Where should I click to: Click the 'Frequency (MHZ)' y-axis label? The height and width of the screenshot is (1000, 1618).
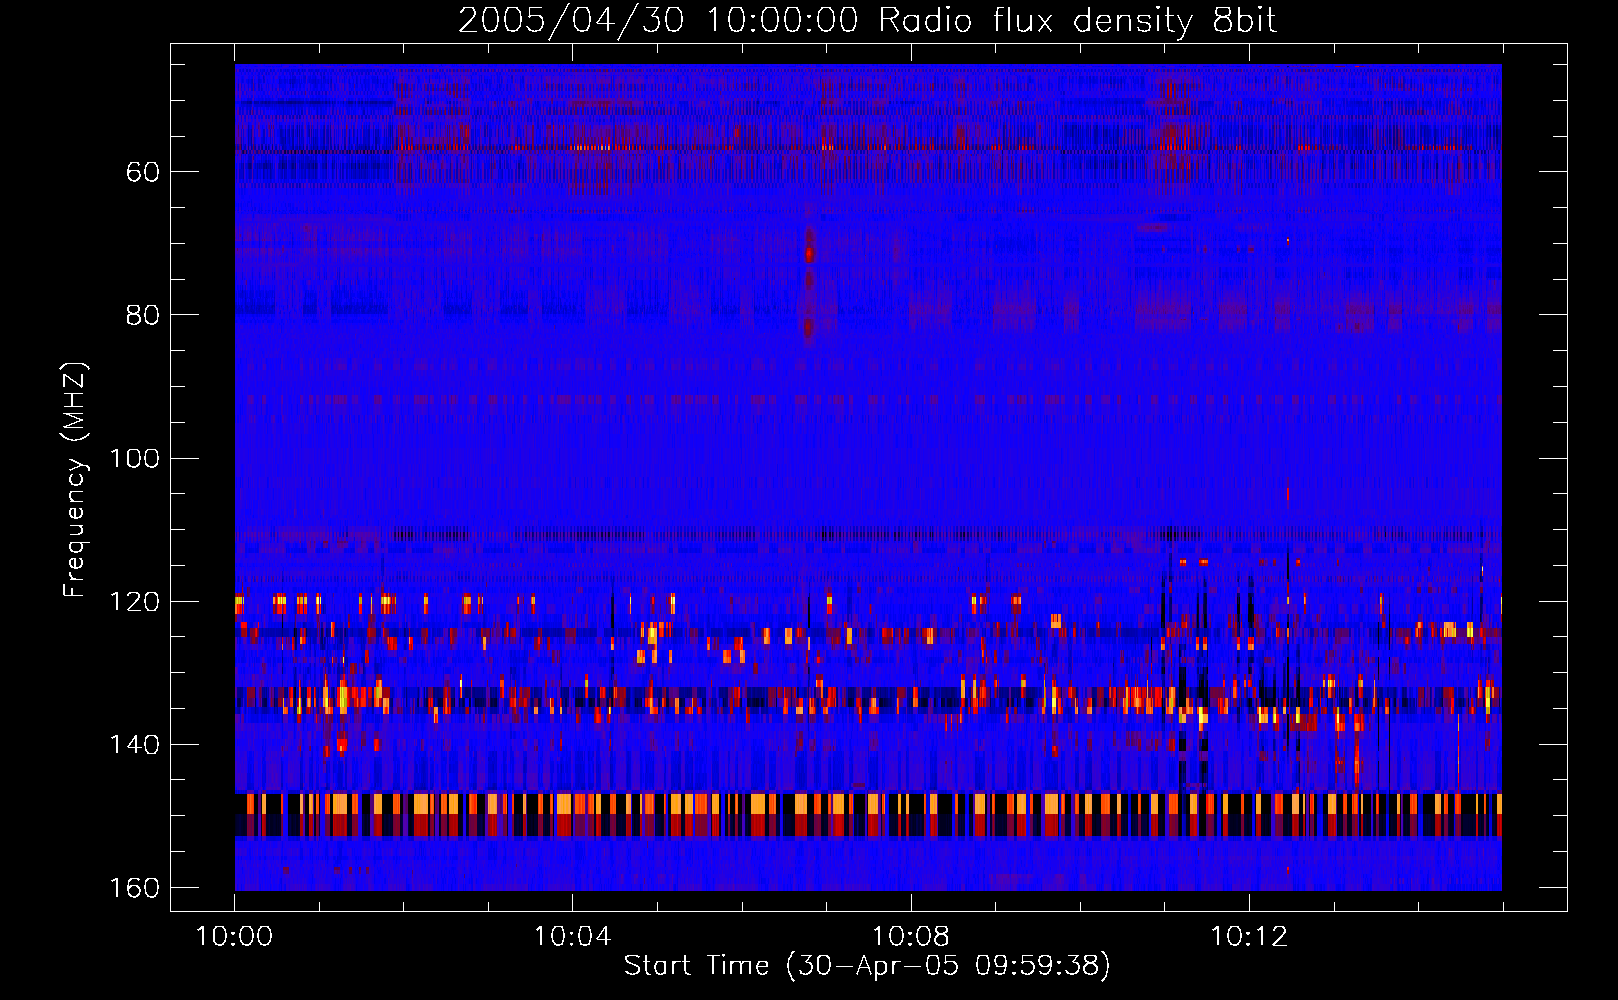point(75,479)
